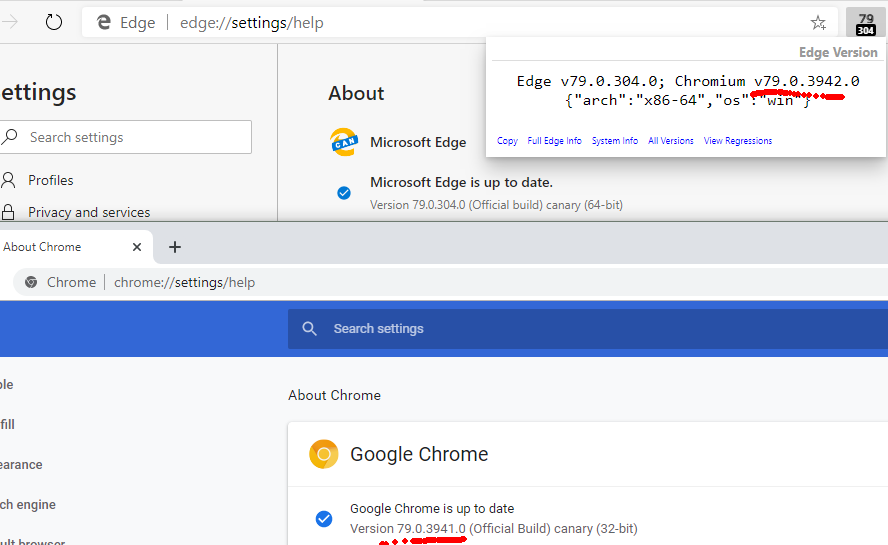Viewport: 888px width, 545px height.
Task: Click the magnifier icon in Chrome search settings
Action: click(x=309, y=329)
